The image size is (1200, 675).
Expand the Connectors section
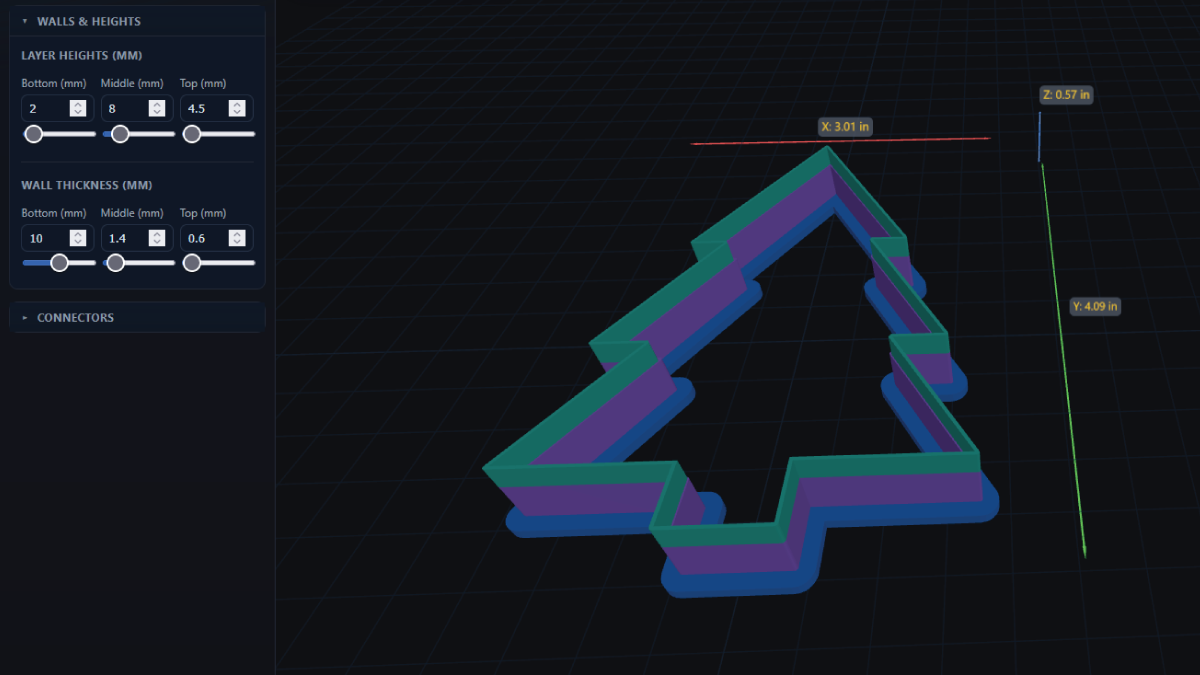tap(75, 318)
